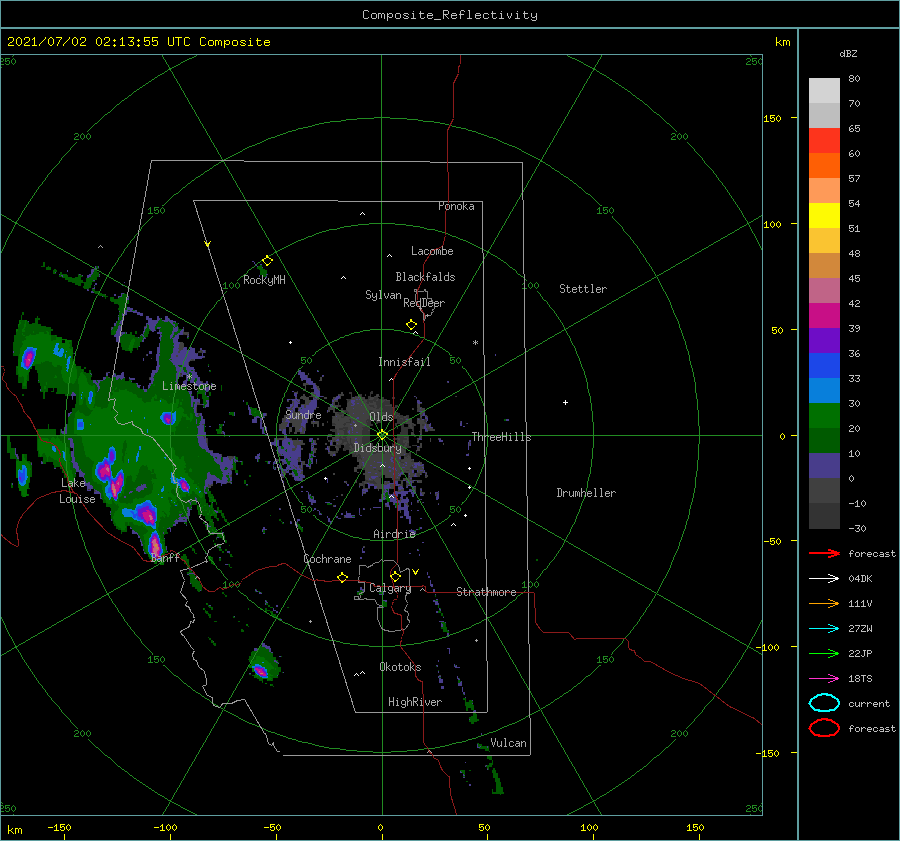900x841 pixels.
Task: Click the cyan 27ZW arrow in the legend
Action: pos(824,629)
